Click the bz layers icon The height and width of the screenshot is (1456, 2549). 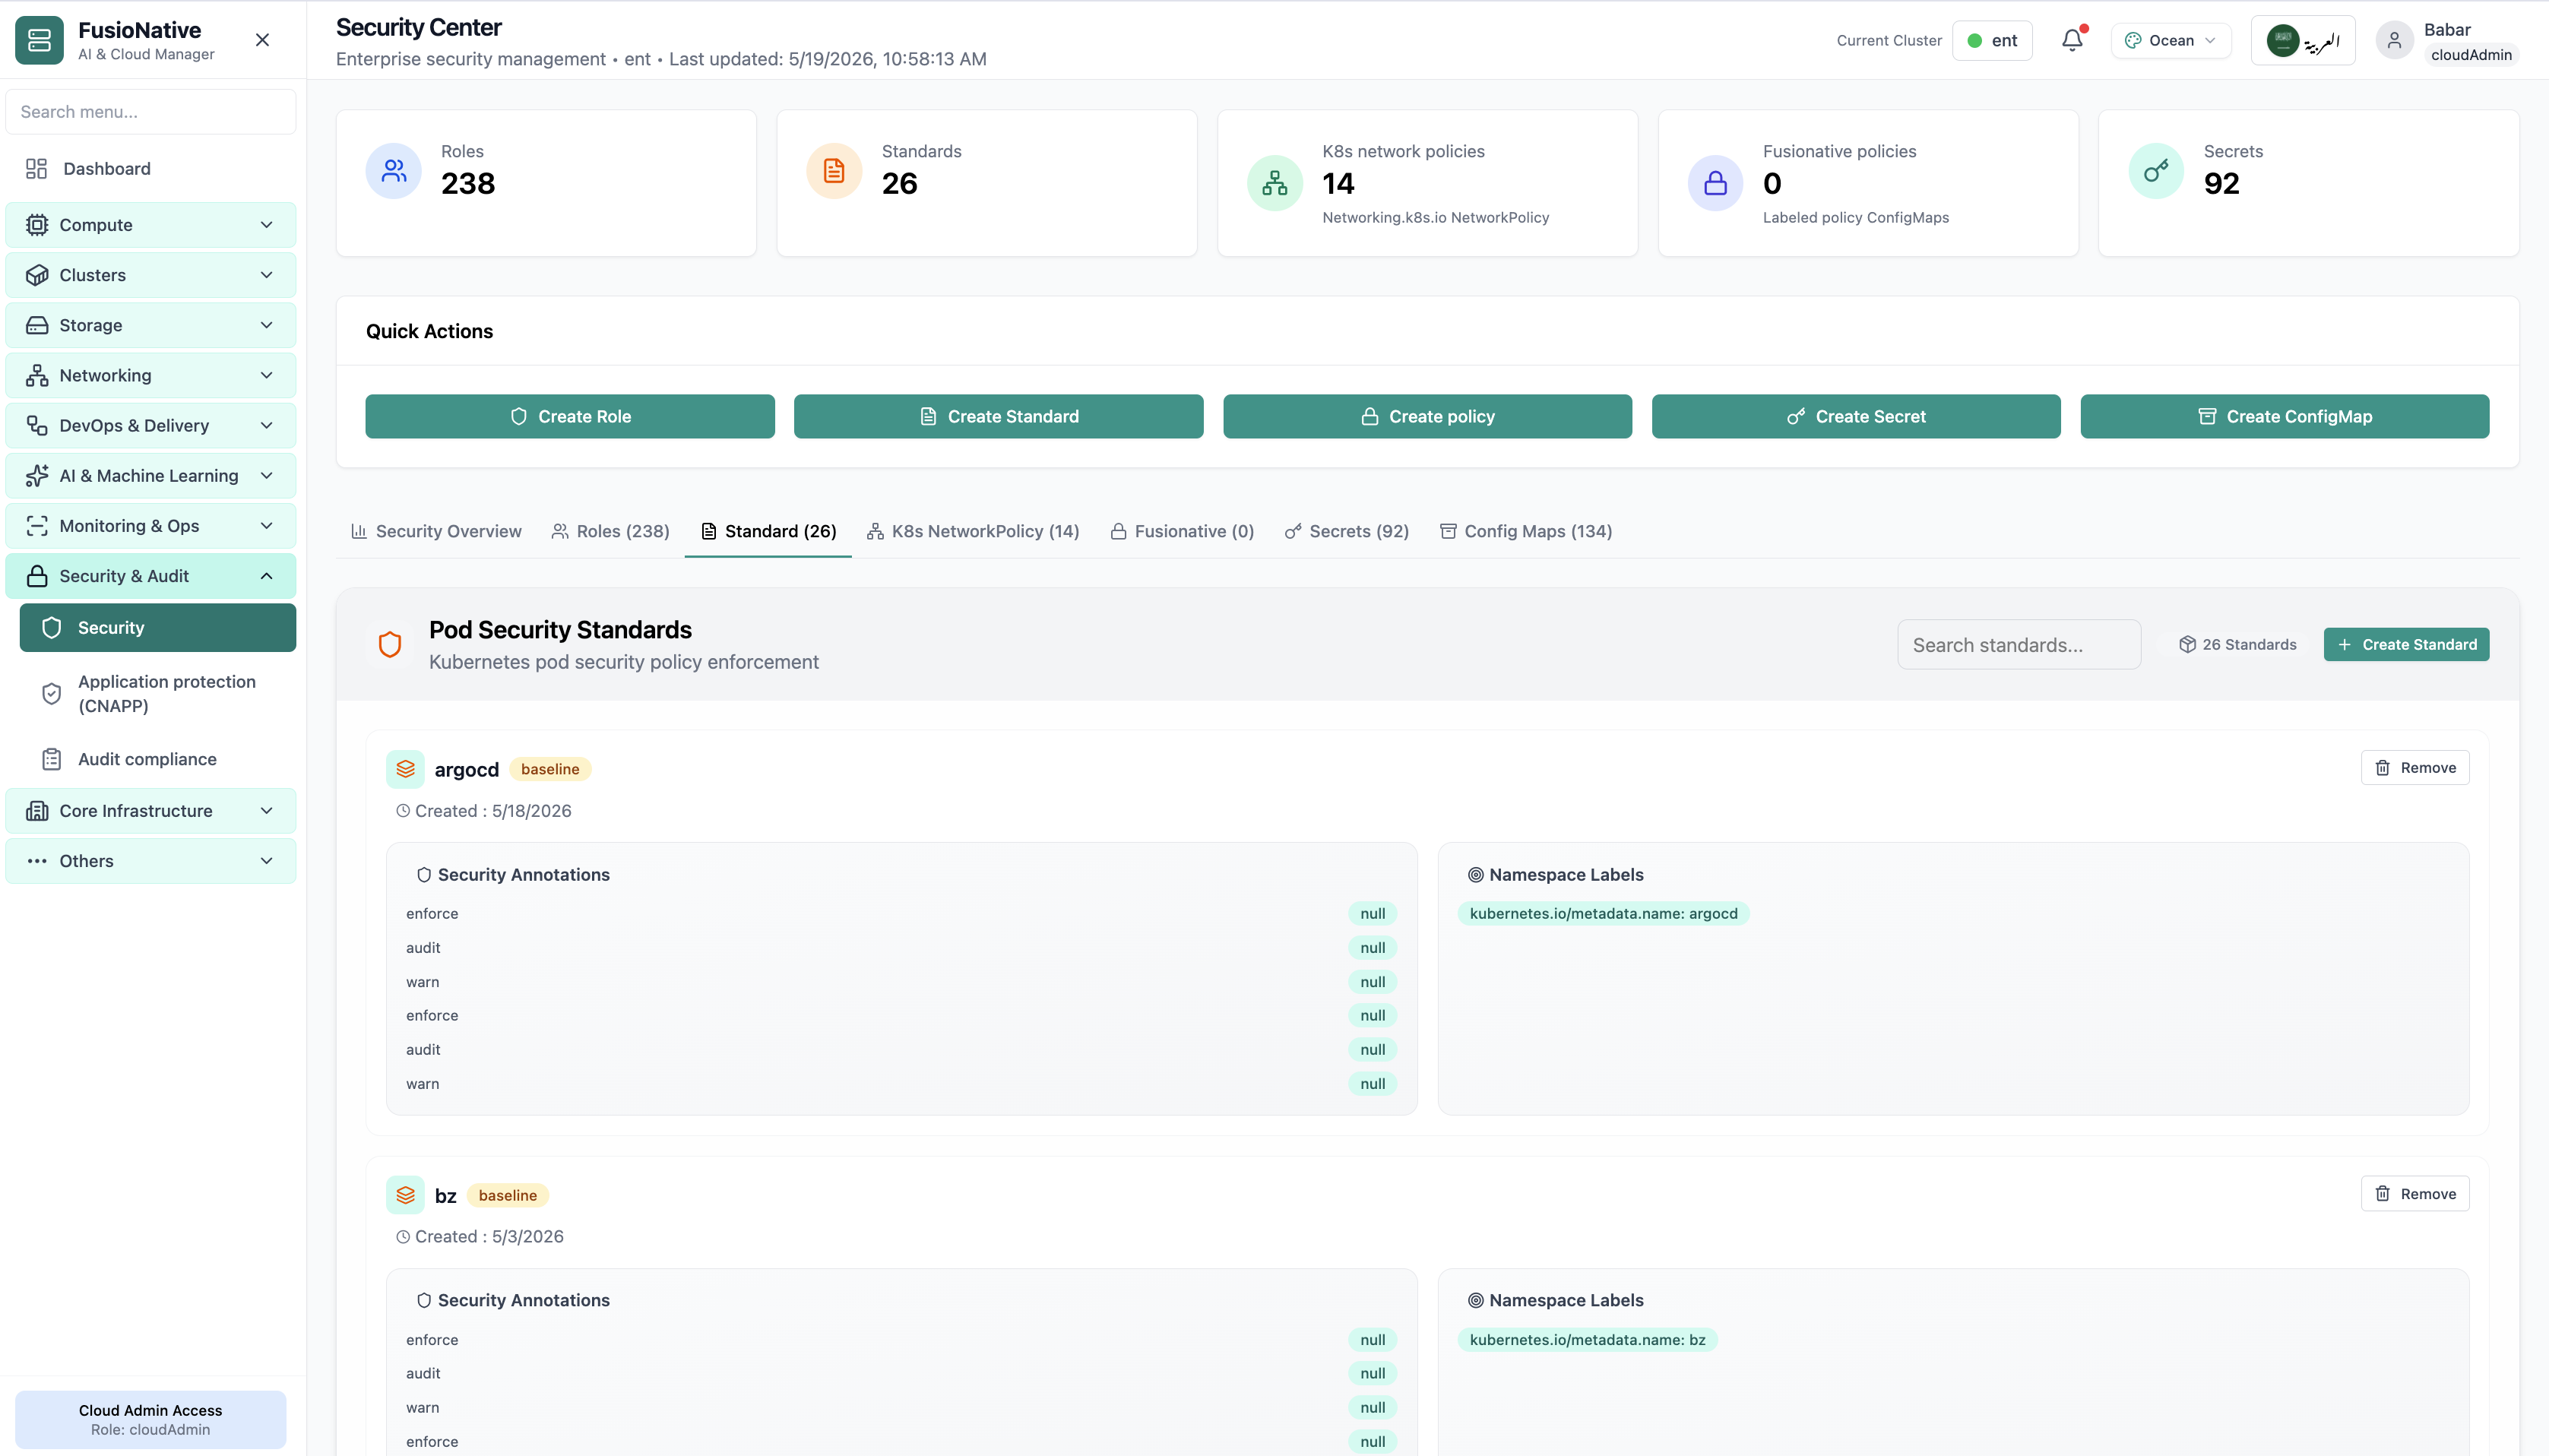[405, 1195]
